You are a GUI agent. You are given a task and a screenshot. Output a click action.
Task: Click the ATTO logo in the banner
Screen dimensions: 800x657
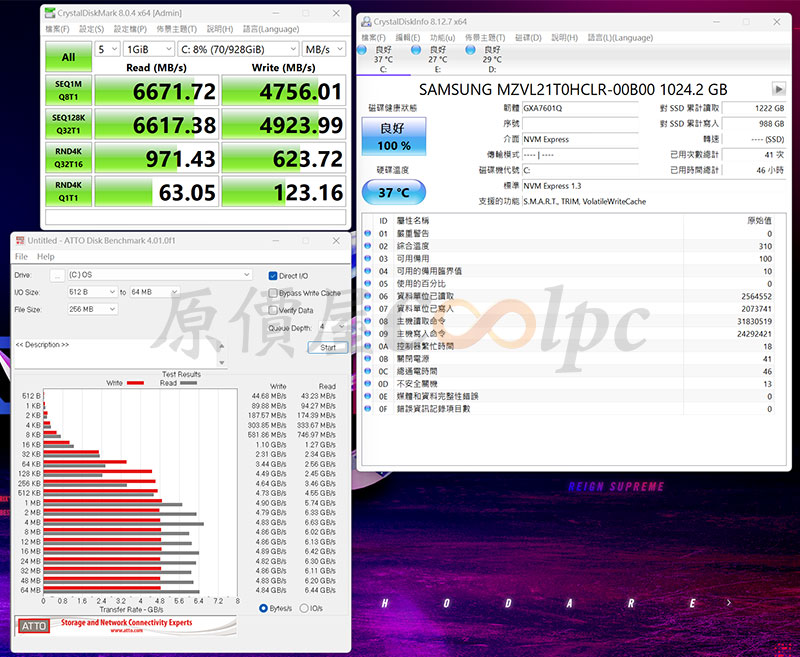tap(34, 626)
